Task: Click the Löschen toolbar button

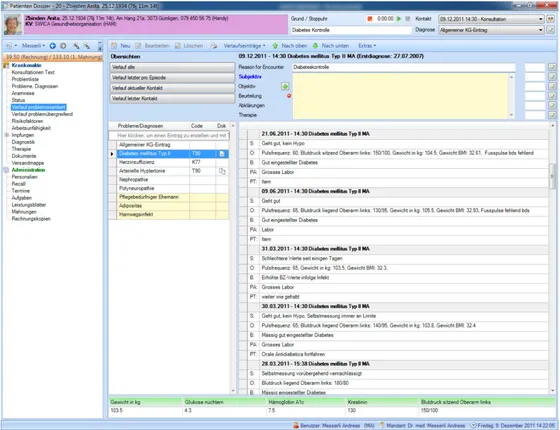Action: pos(189,46)
